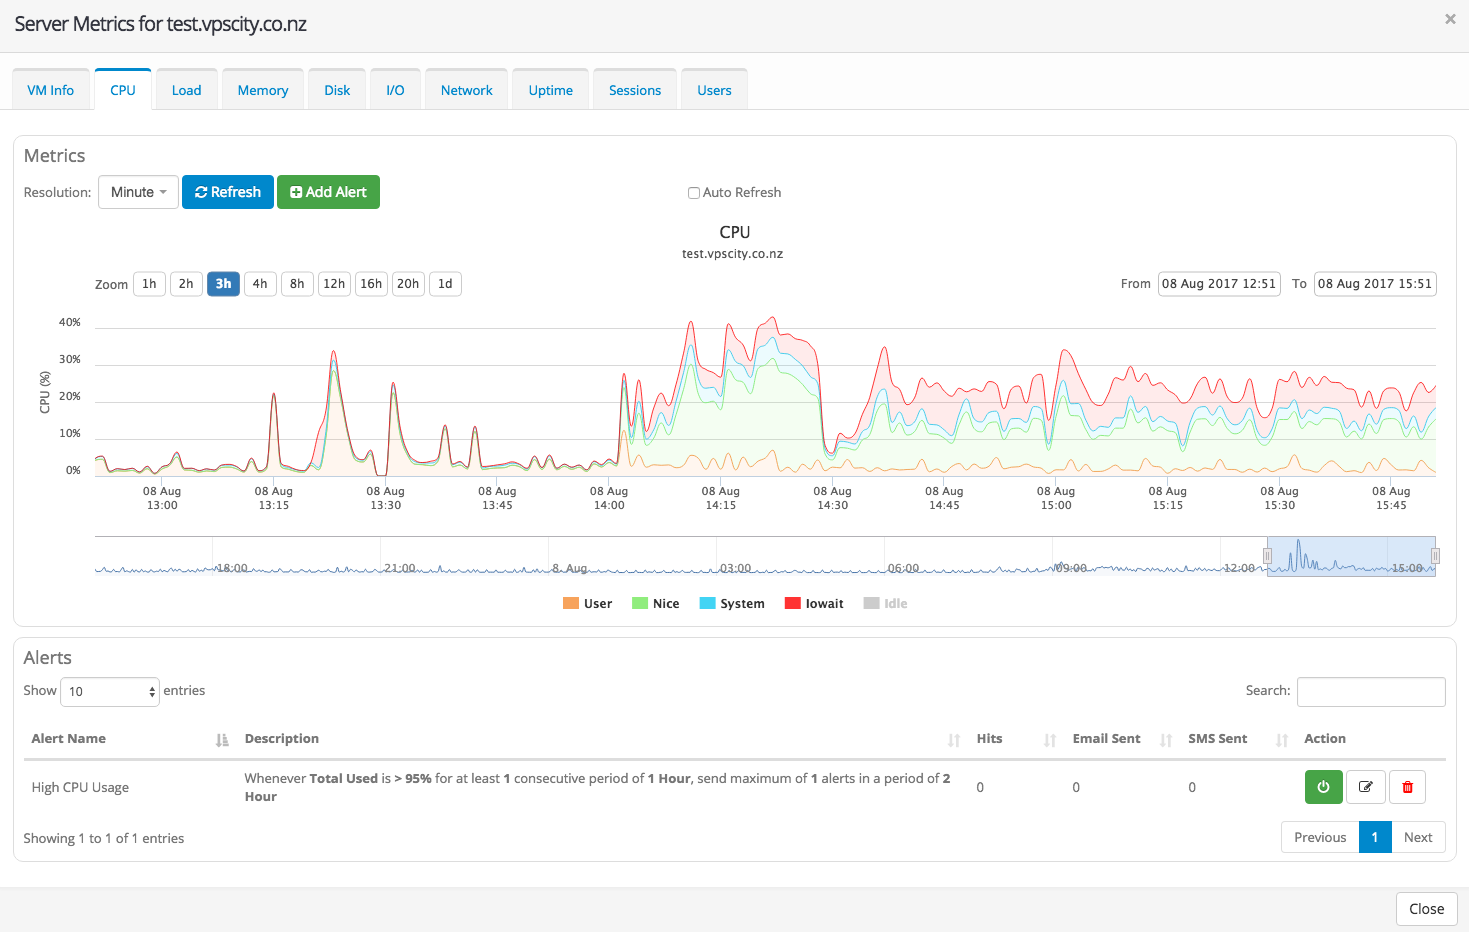This screenshot has width=1469, height=932.
Task: Sort the SMS Sent column via arrows icon
Action: click(x=1281, y=740)
